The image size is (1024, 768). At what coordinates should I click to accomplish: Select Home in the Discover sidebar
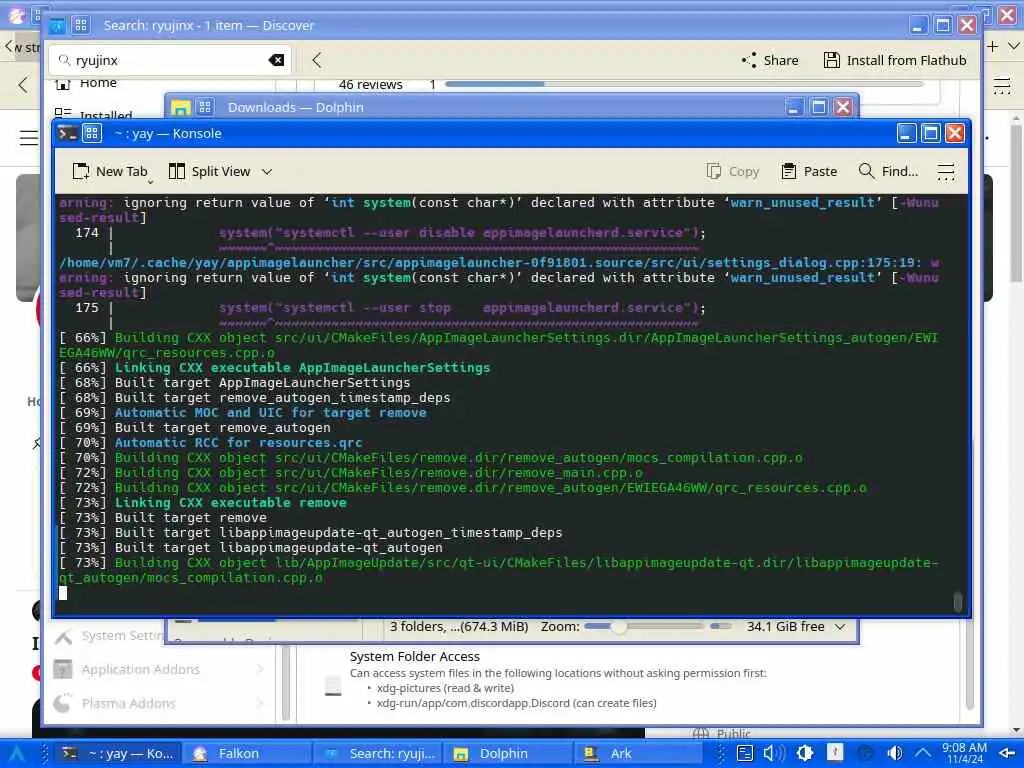pos(98,83)
